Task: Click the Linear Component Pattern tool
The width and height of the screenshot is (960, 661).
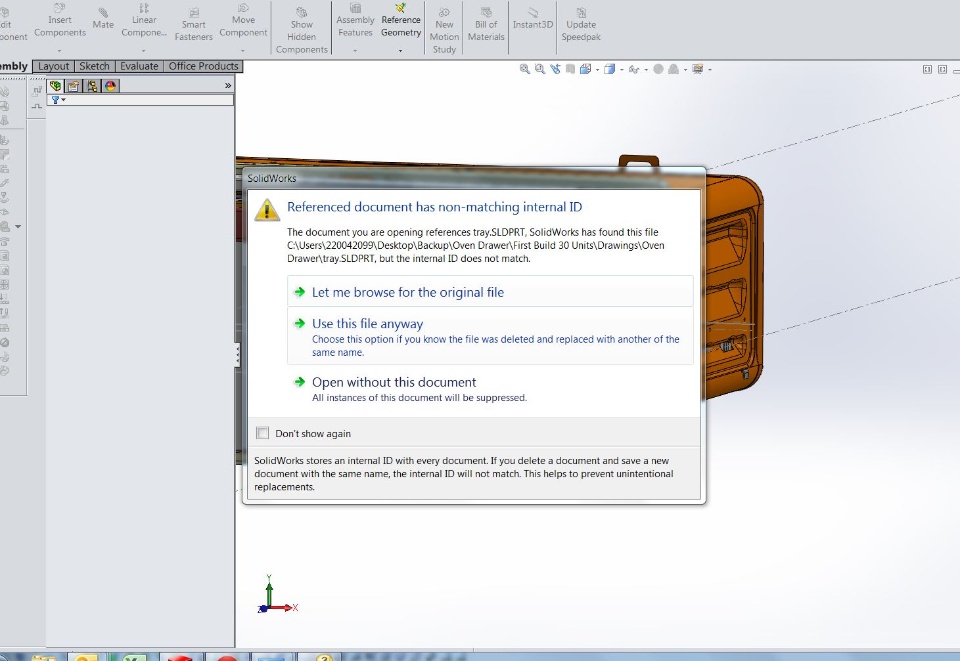Action: click(144, 21)
